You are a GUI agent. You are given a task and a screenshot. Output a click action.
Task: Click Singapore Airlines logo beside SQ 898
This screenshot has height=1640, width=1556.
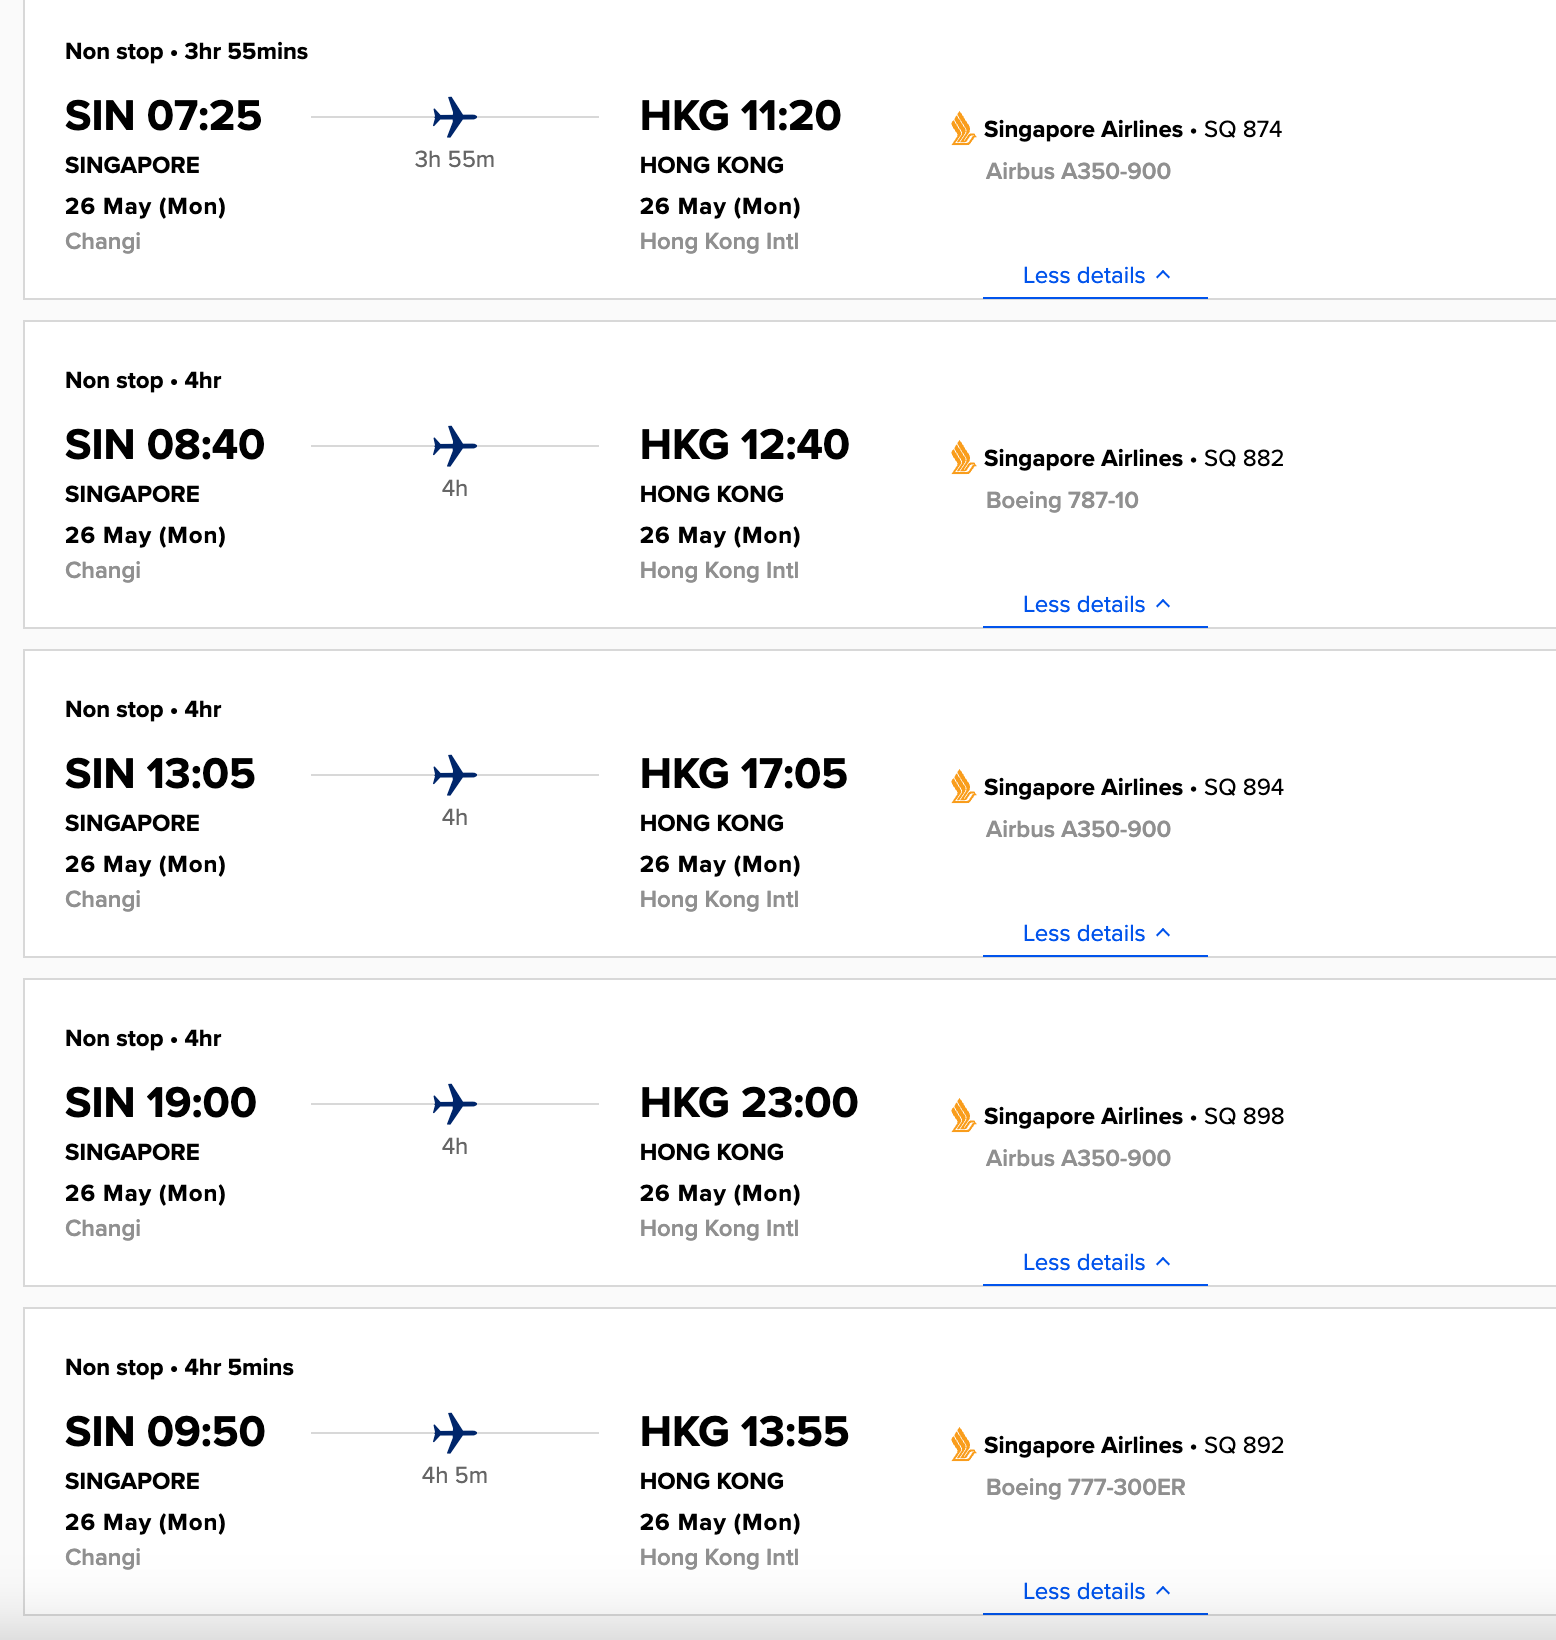pos(962,1116)
